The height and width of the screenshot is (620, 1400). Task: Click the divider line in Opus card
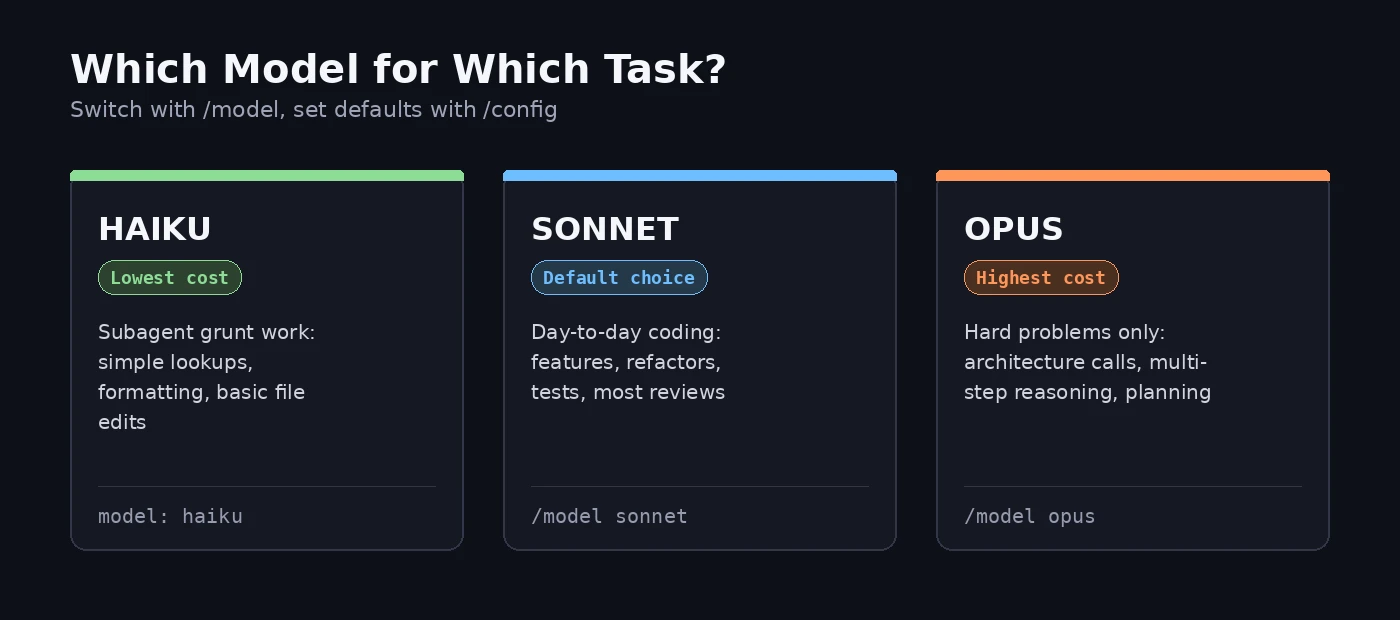tap(1133, 486)
